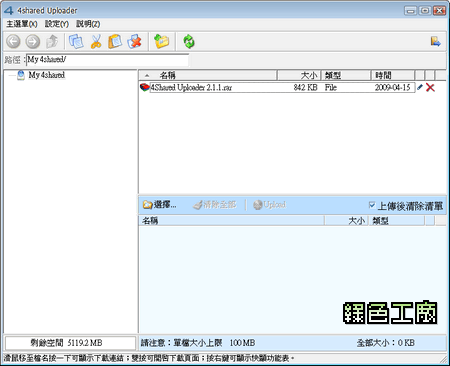The height and width of the screenshot is (366, 450).
Task: Click the My 4shared drive icon in tree
Action: click(x=21, y=75)
